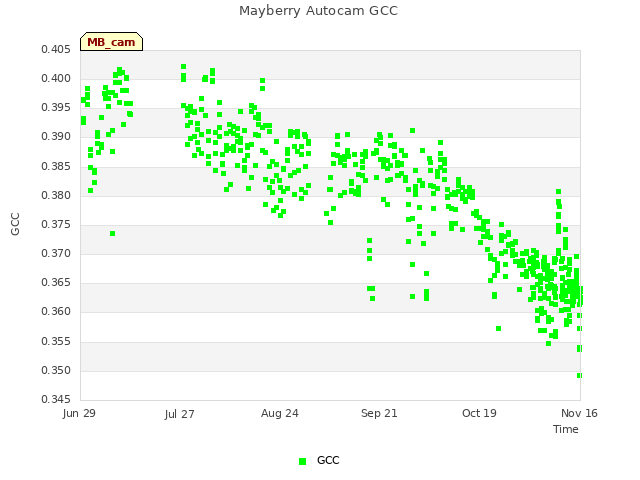
Task: Click the 0.380 y-axis value
Action: 56,195
